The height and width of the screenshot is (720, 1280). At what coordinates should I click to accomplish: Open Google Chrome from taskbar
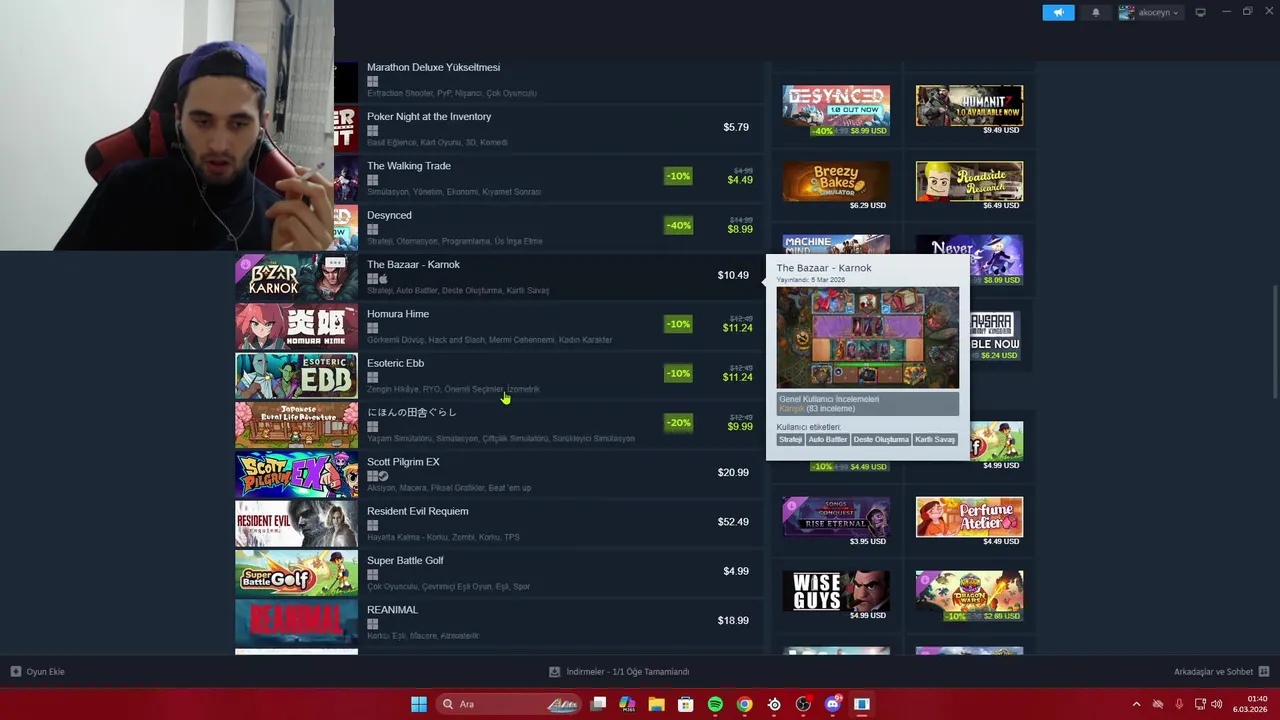click(744, 704)
